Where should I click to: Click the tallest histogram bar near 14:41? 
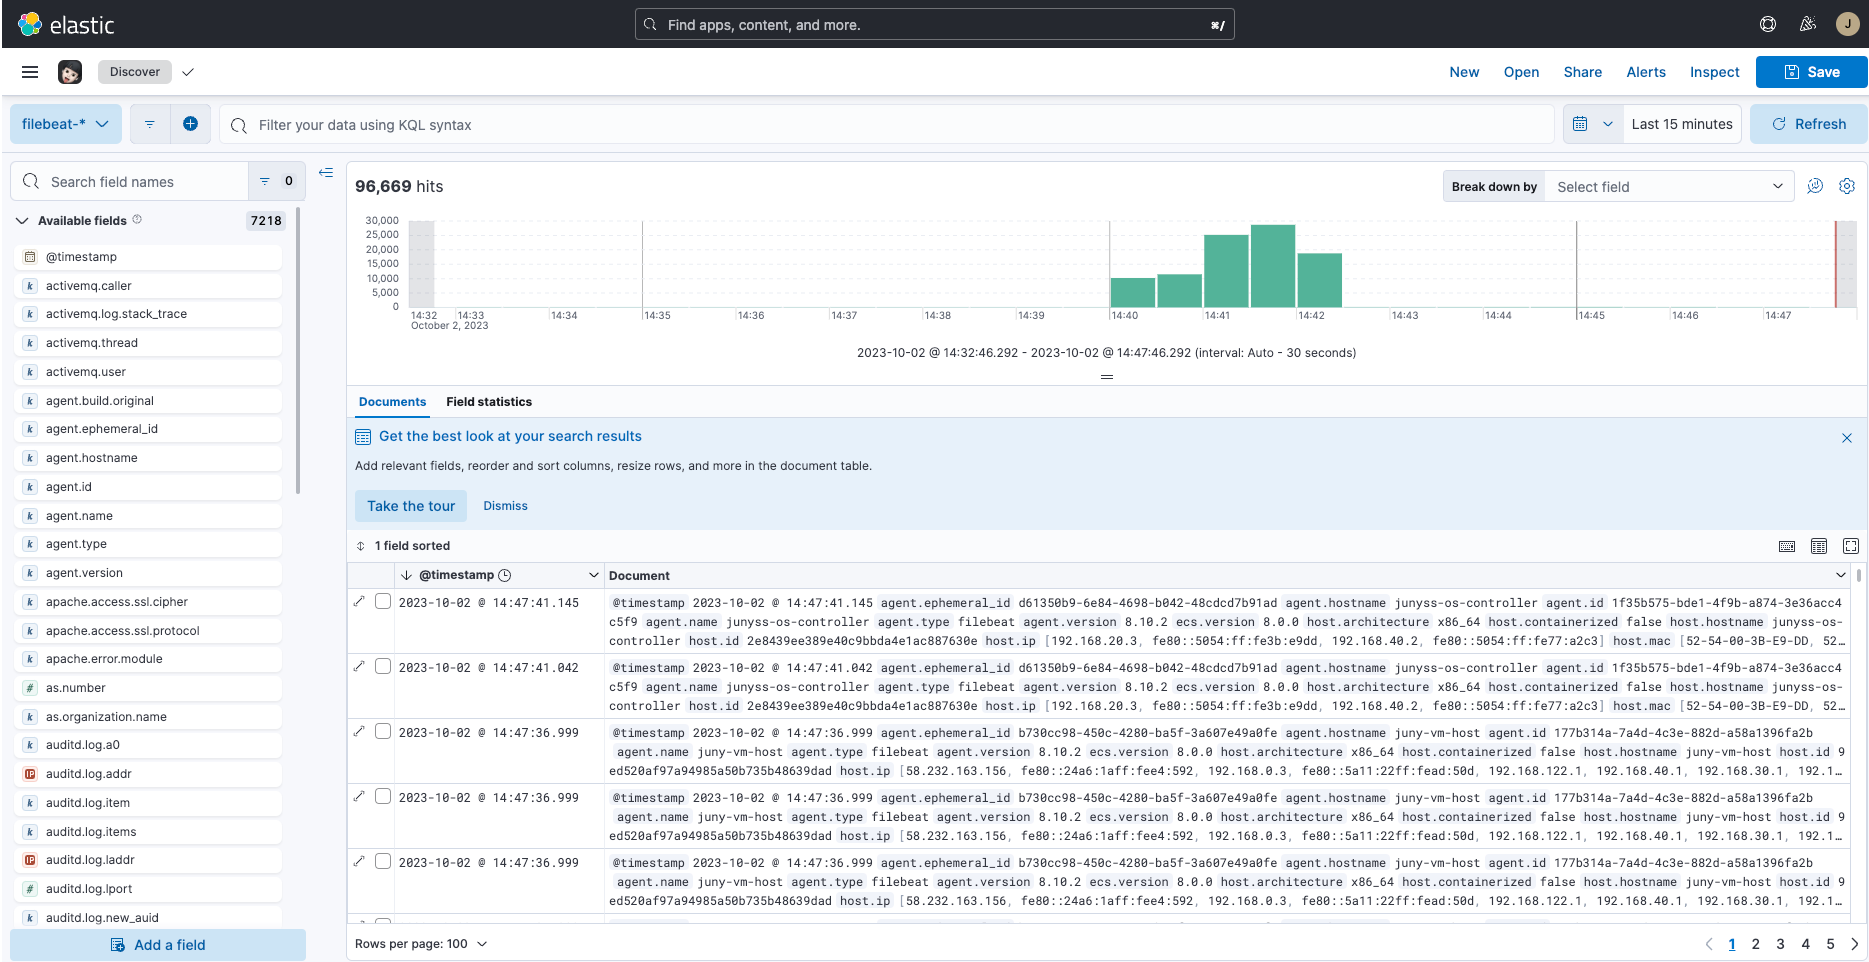tap(1272, 266)
